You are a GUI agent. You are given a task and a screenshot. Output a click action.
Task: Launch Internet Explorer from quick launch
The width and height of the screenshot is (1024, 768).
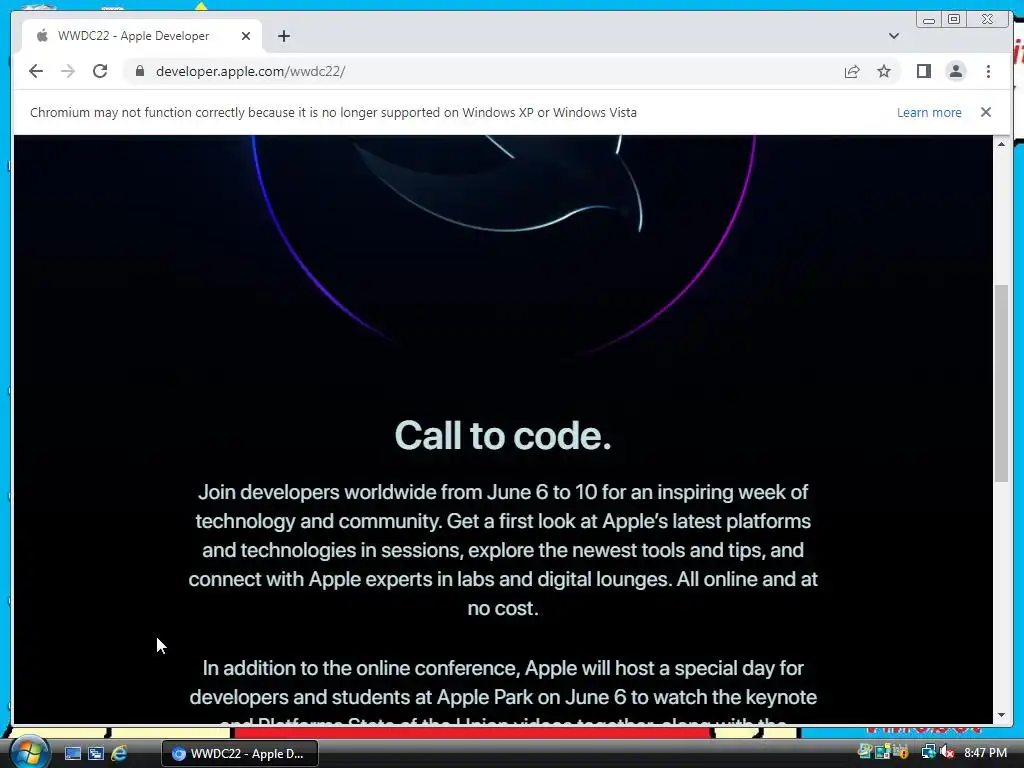(x=119, y=754)
